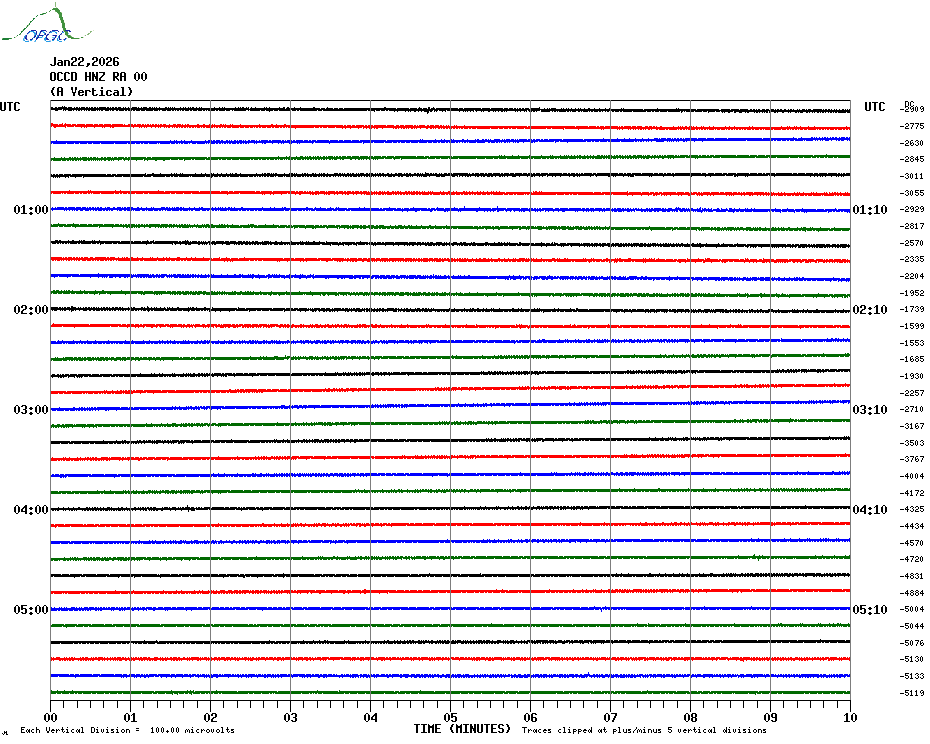
Task: Select the OCCD HNZ RA 00 station text
Action: click(x=98, y=77)
